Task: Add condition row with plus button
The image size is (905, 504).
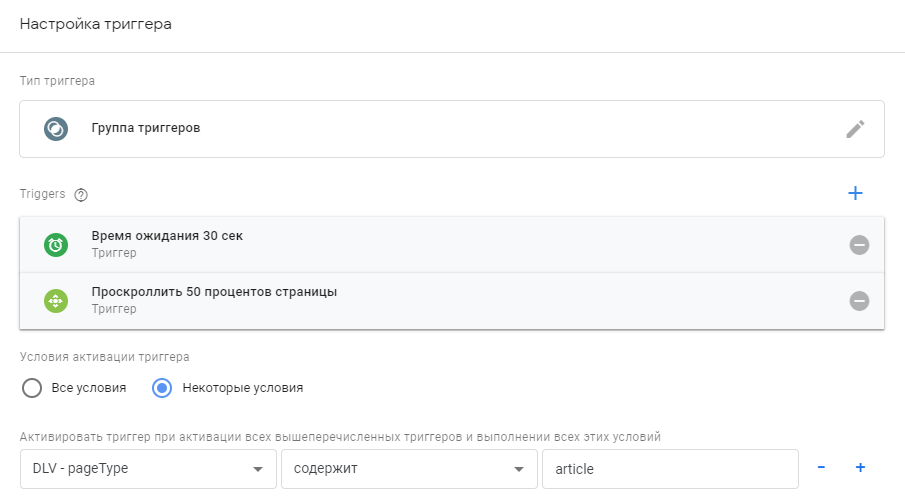Action: (859, 467)
